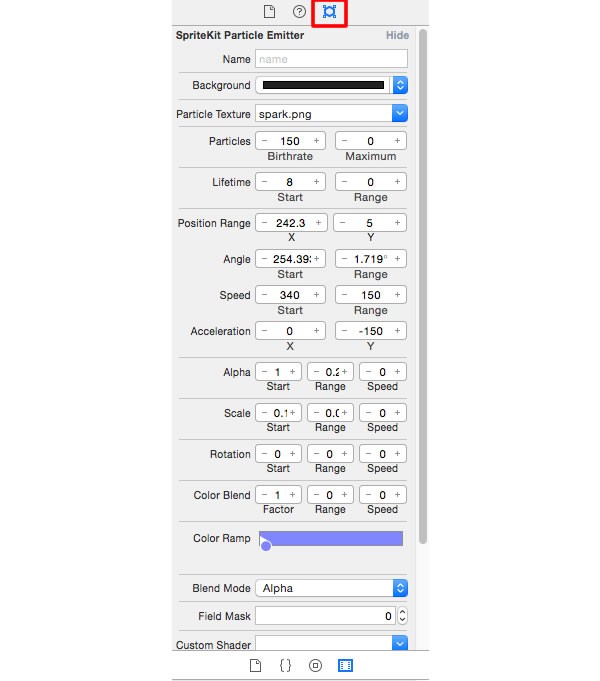Decrease the Acceleration Y value

tap(344, 331)
